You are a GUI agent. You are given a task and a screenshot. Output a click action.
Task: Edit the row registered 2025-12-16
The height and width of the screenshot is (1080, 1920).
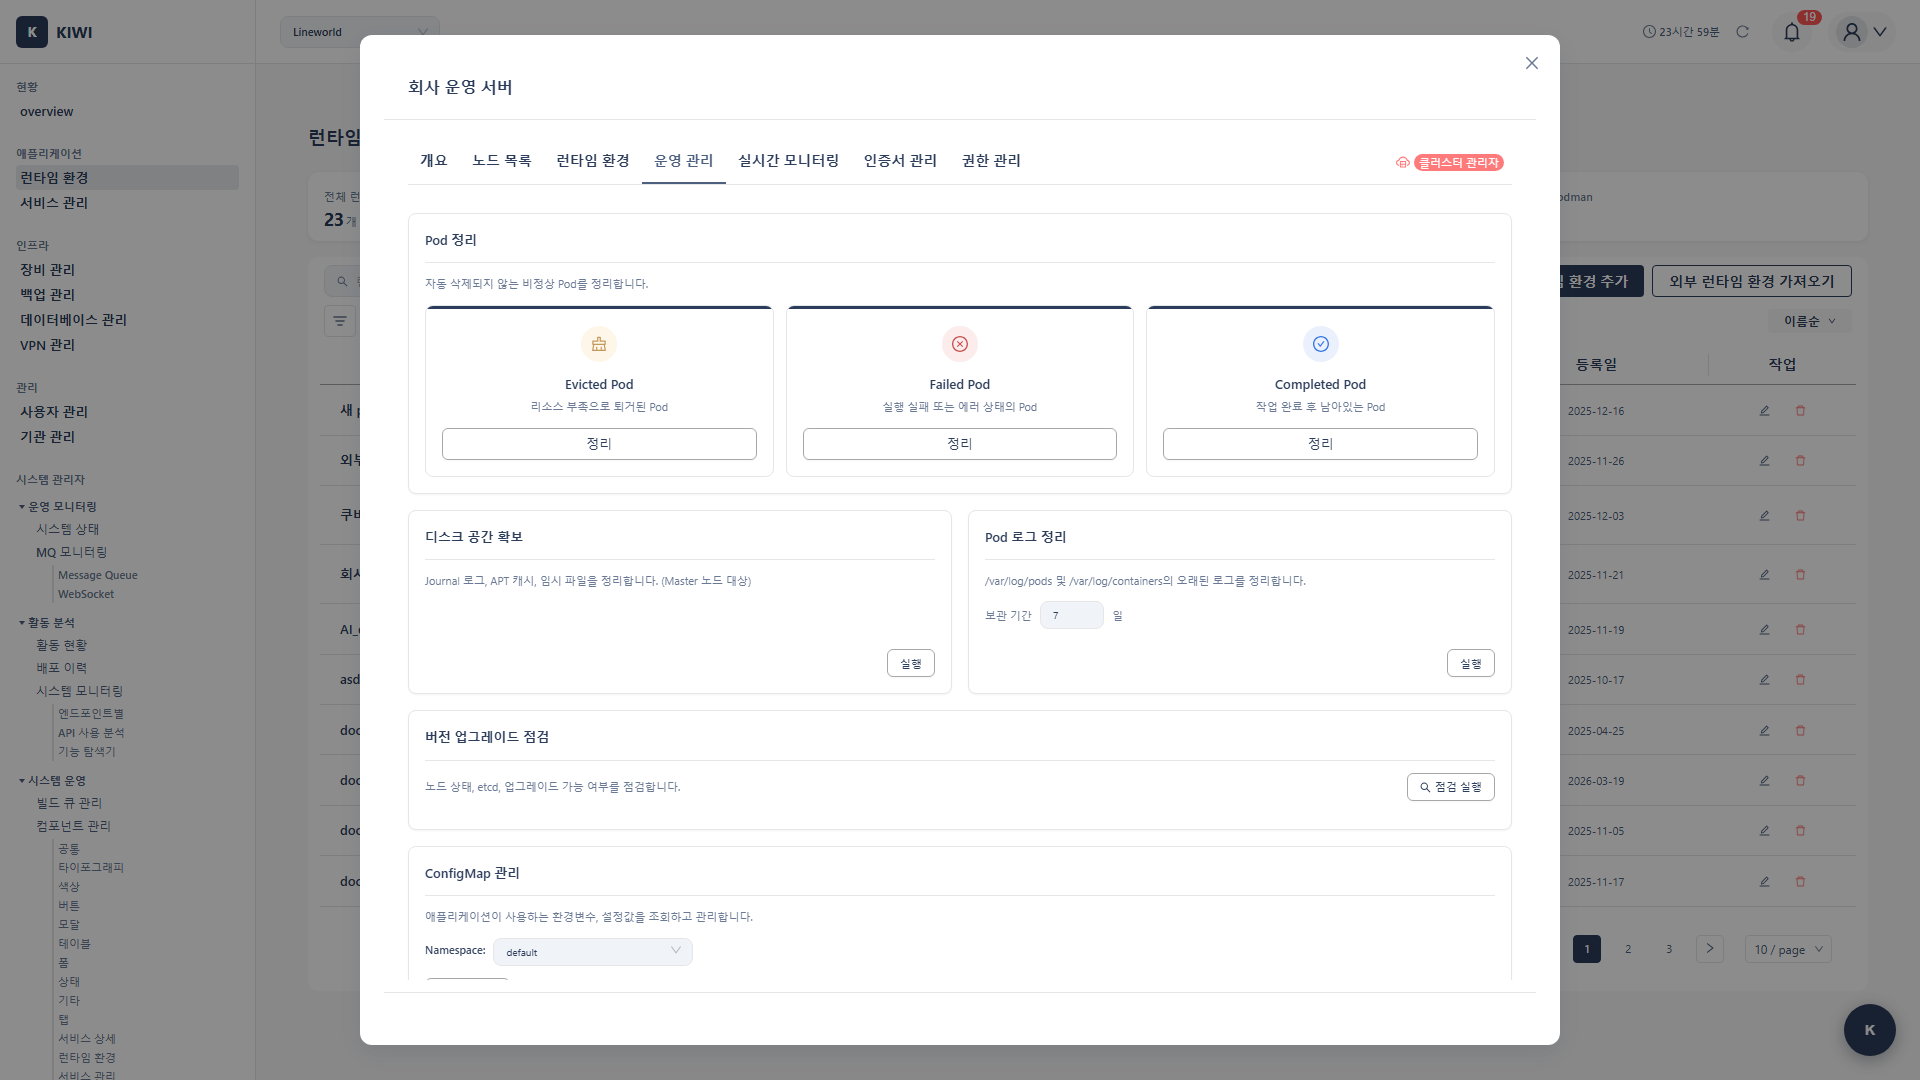(x=1764, y=411)
